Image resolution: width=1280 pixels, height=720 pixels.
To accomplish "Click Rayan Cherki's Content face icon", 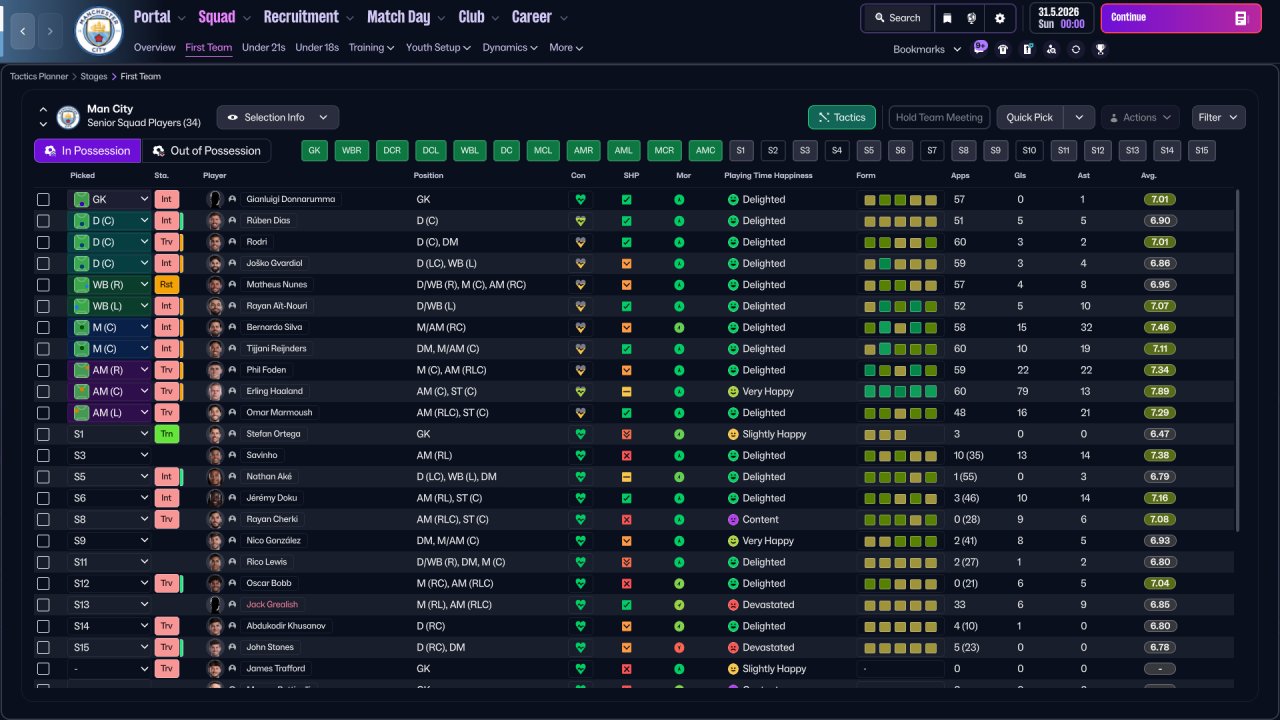I will pos(733,519).
